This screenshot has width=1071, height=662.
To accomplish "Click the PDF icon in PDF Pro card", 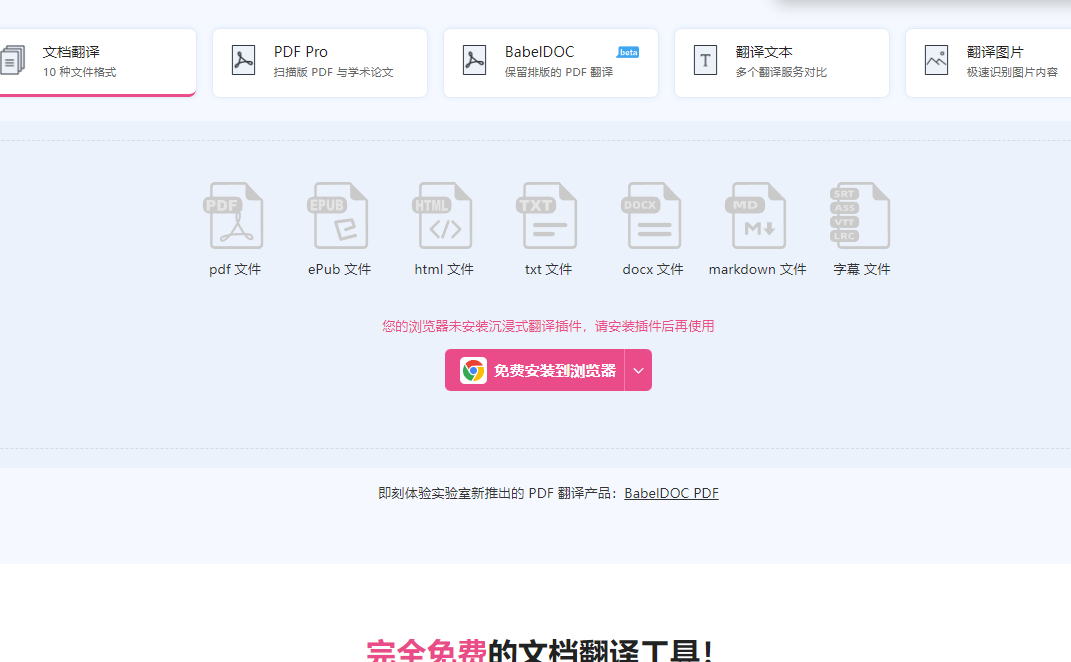I will (x=243, y=60).
